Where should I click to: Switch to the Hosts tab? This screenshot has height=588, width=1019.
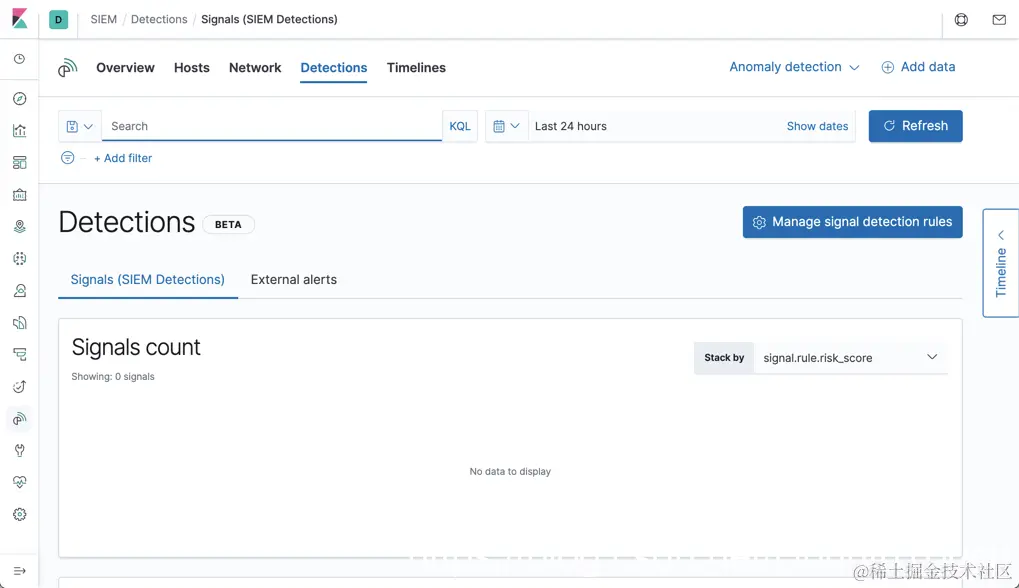click(x=192, y=68)
